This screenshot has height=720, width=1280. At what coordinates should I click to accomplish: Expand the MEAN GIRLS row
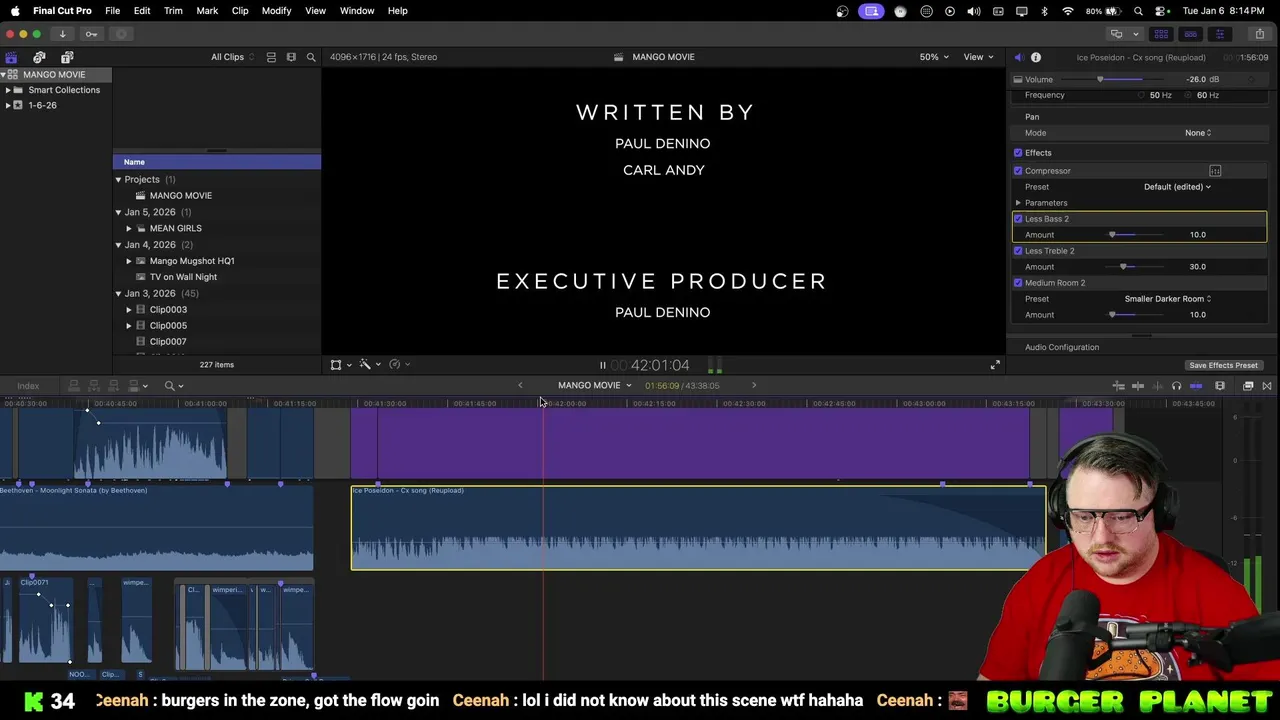129,228
